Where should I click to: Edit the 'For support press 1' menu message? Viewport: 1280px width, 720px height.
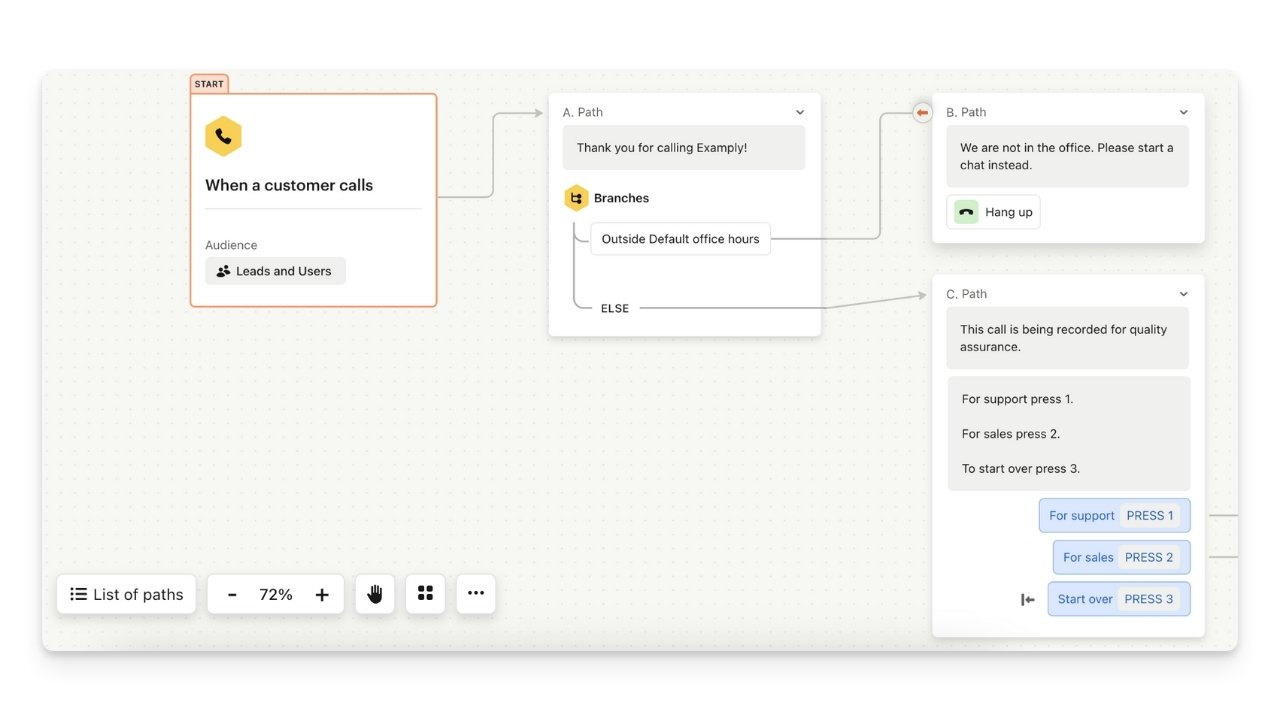(x=1069, y=434)
